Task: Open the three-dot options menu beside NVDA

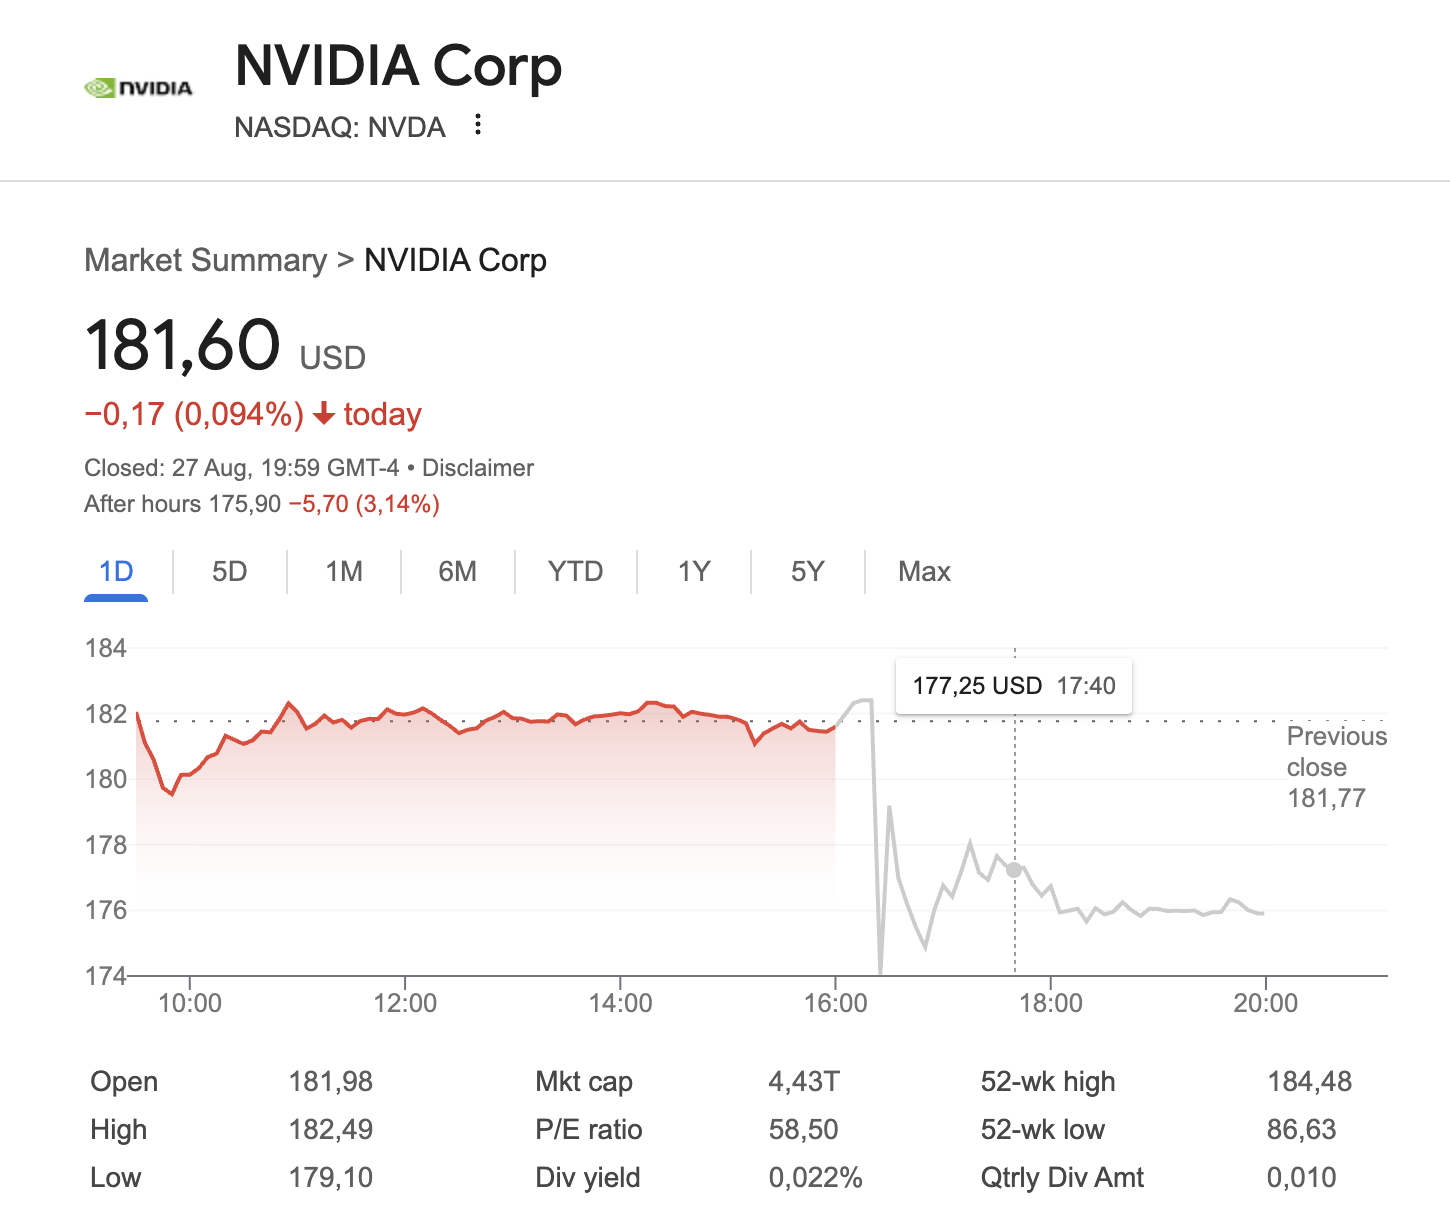Action: 478,125
